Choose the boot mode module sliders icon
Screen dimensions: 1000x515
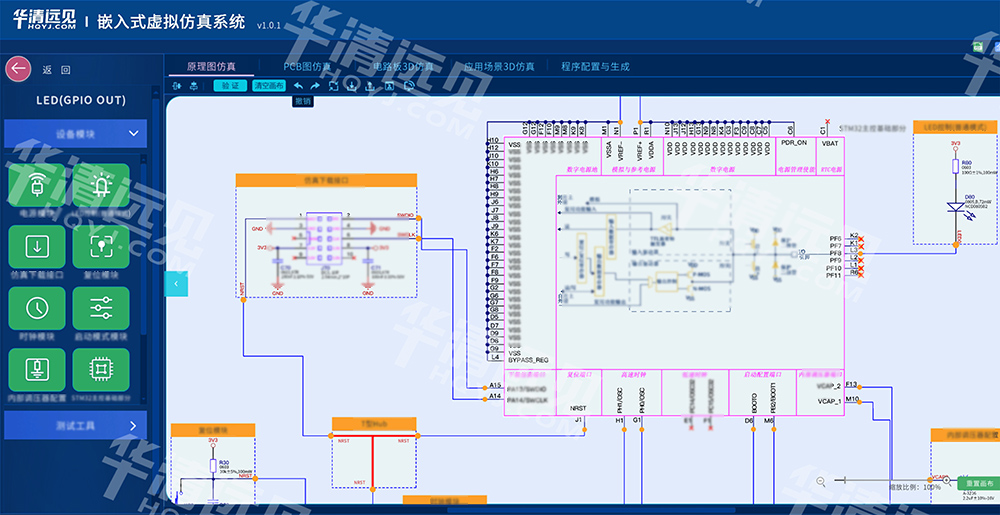coord(101,309)
